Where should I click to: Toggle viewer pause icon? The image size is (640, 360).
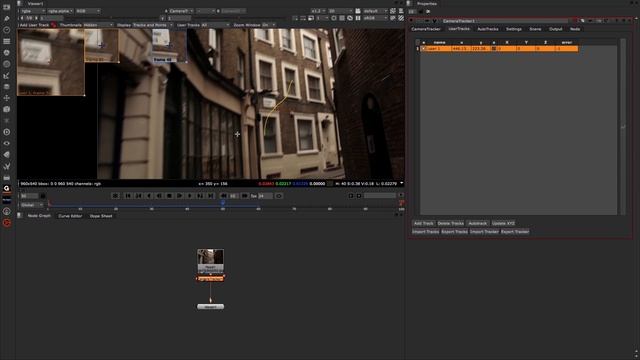[358, 18]
